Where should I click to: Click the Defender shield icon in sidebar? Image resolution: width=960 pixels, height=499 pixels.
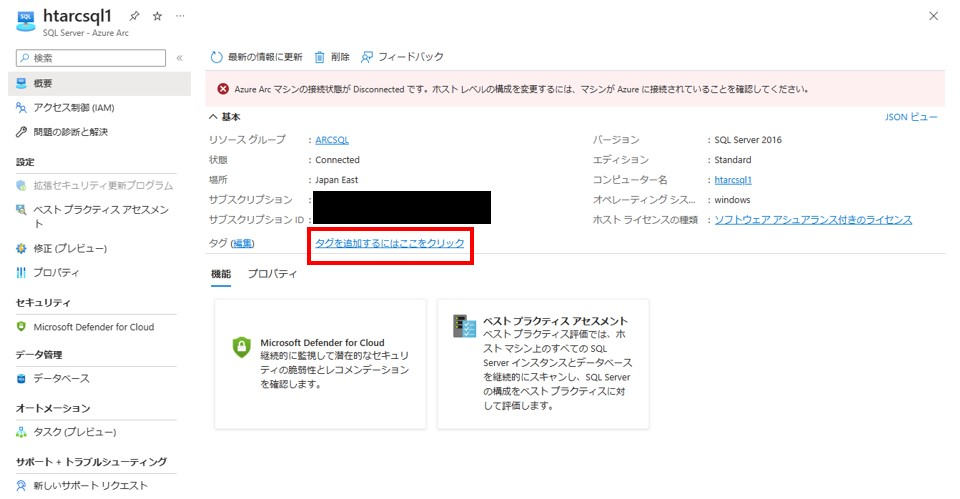21,327
